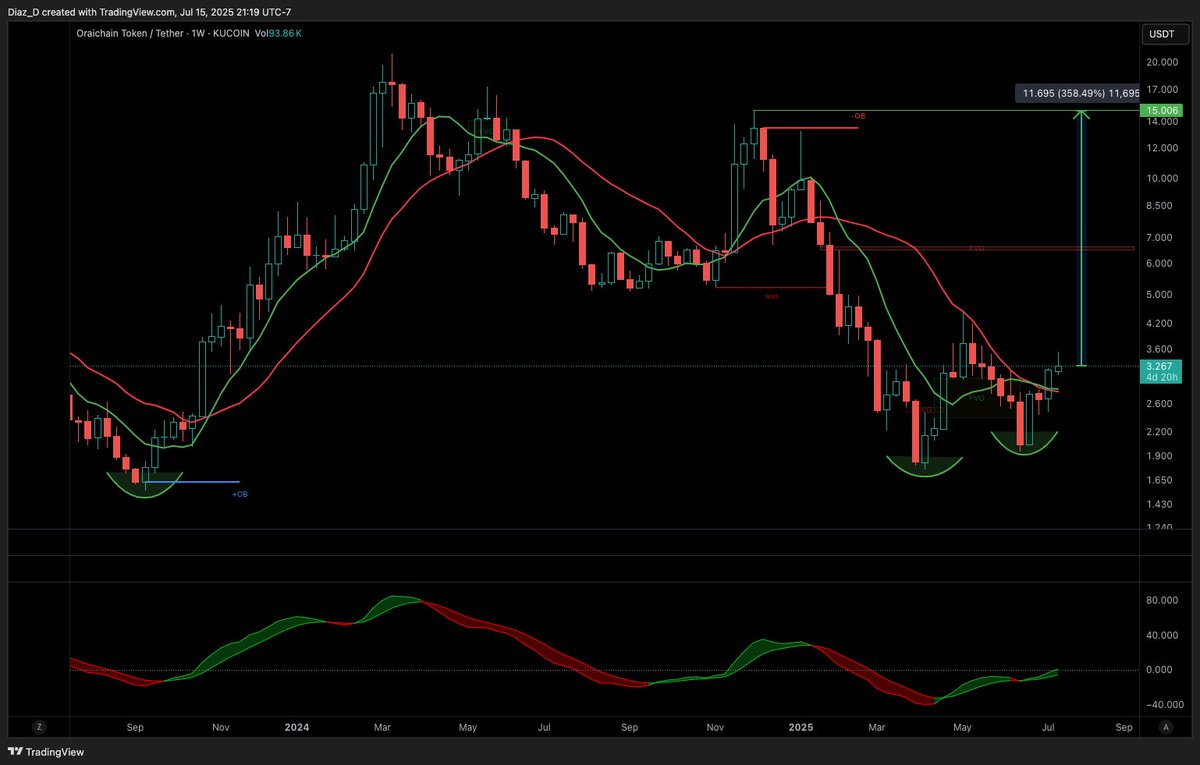Click the green 15.006 target price label
This screenshot has height=765, width=1200.
click(1159, 111)
